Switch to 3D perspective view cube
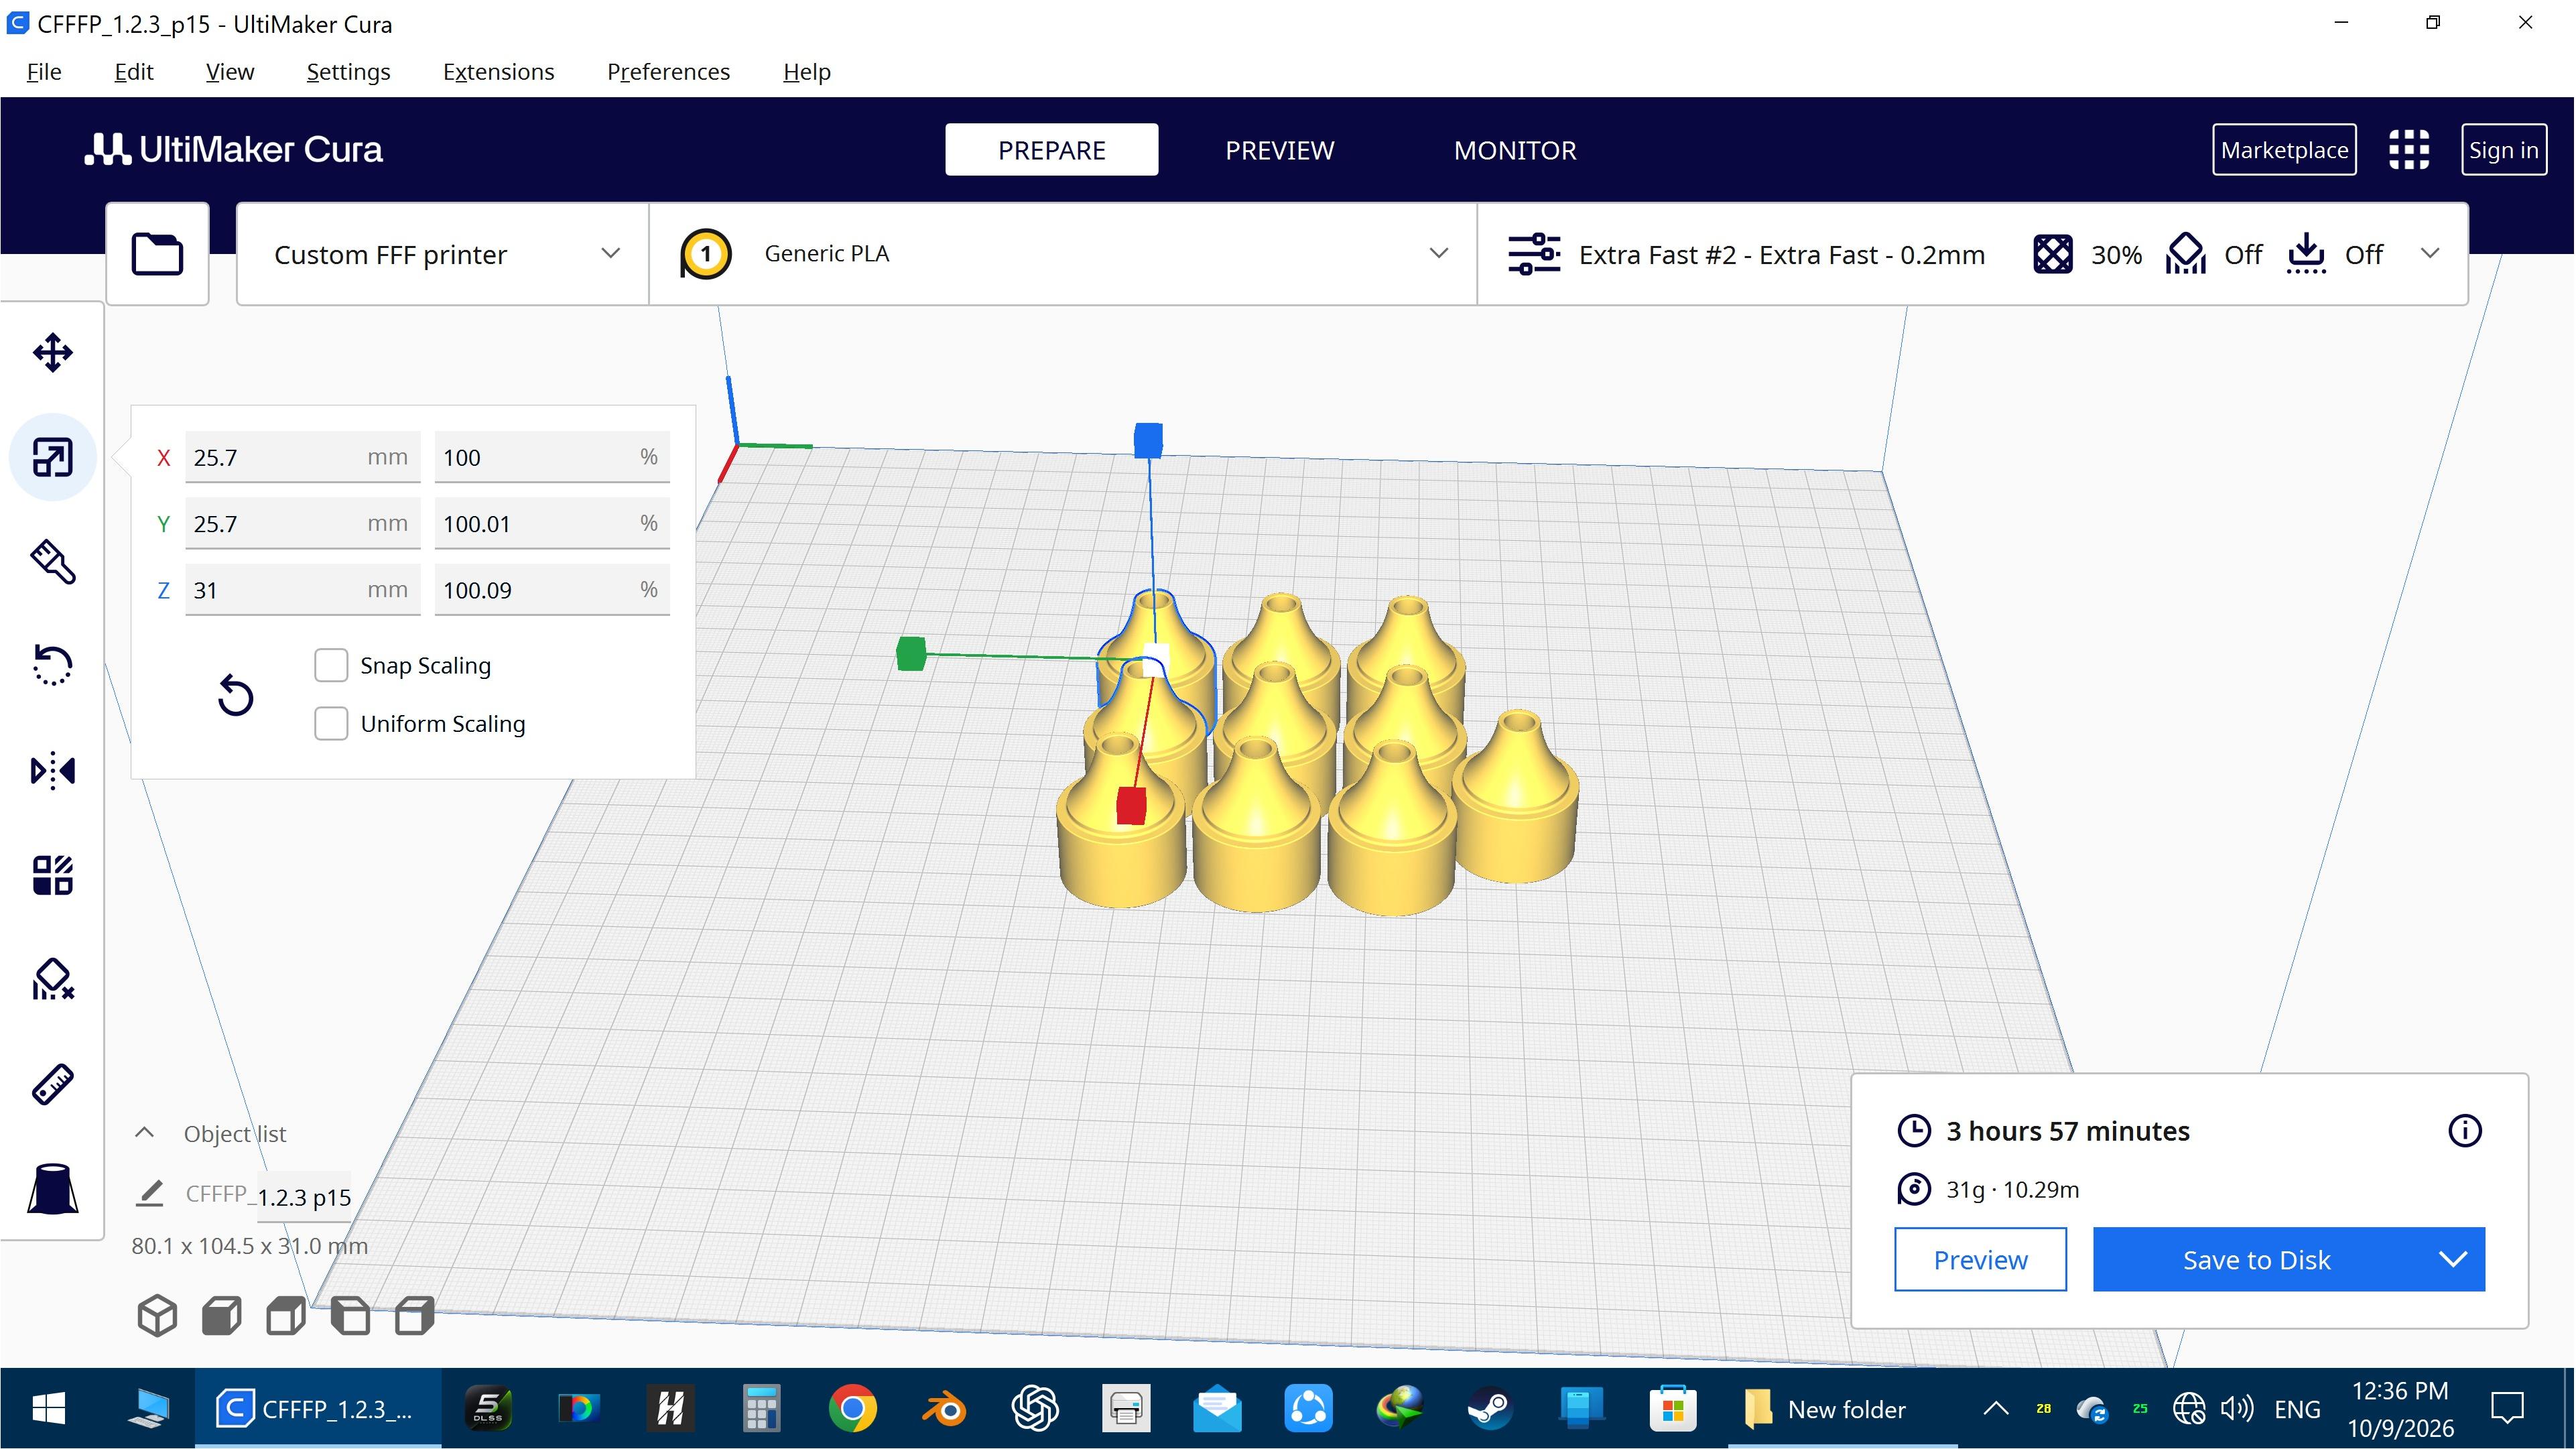Screen dimensions: 2576x1449 (x=157, y=1316)
